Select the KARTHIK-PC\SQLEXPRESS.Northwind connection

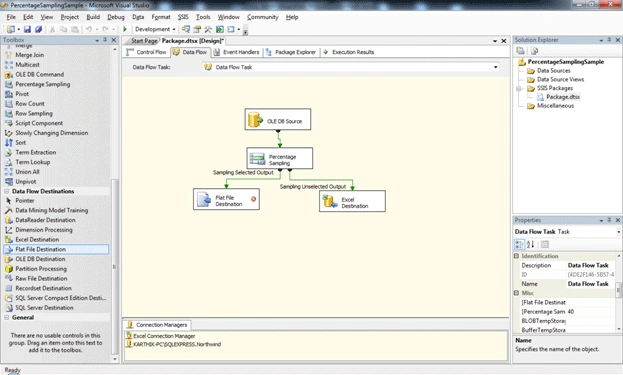pos(176,344)
